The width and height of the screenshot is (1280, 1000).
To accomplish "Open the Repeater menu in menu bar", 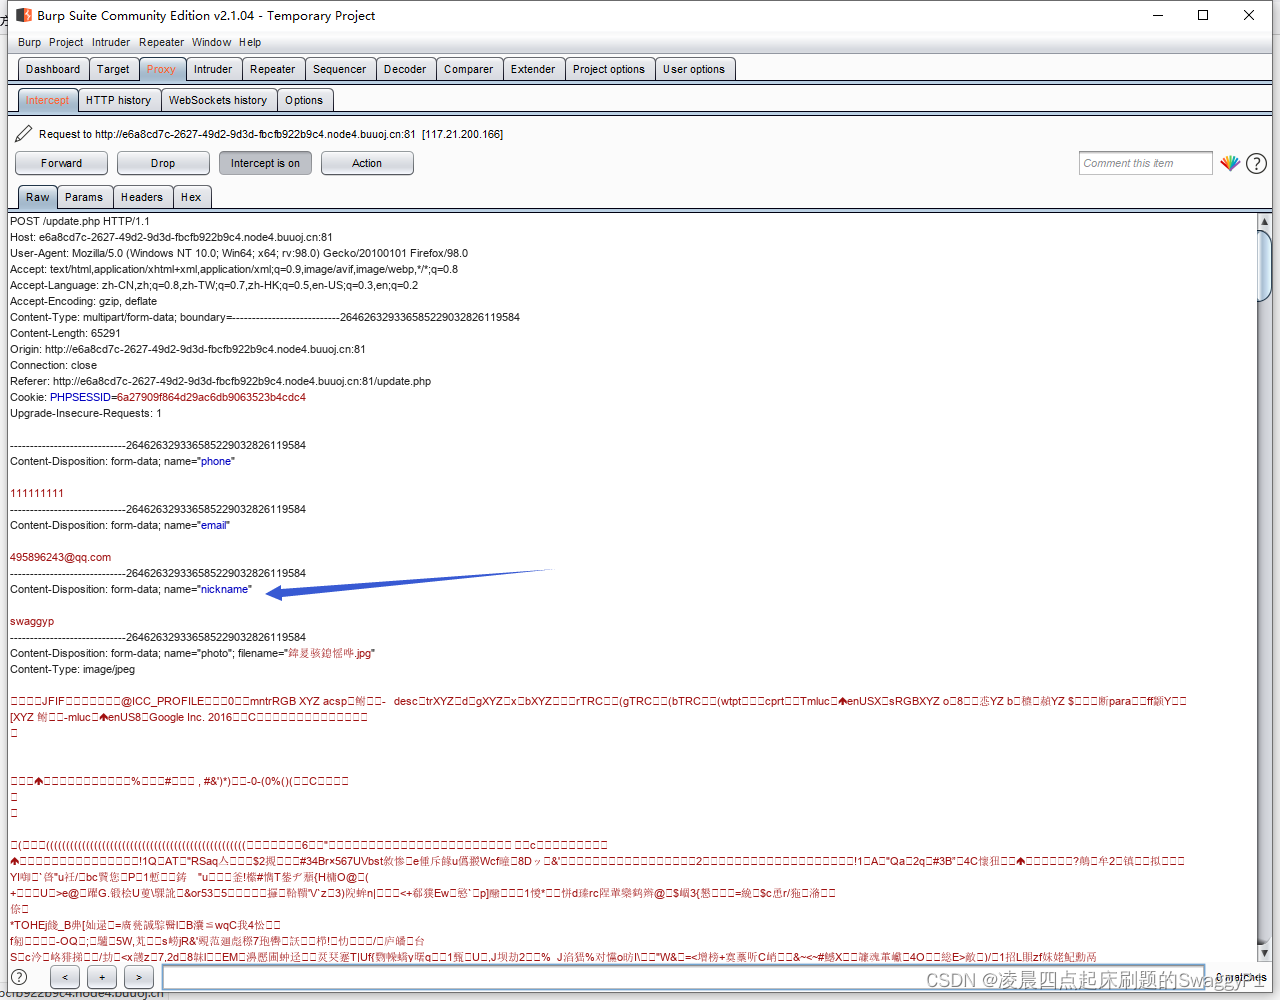I will [161, 42].
